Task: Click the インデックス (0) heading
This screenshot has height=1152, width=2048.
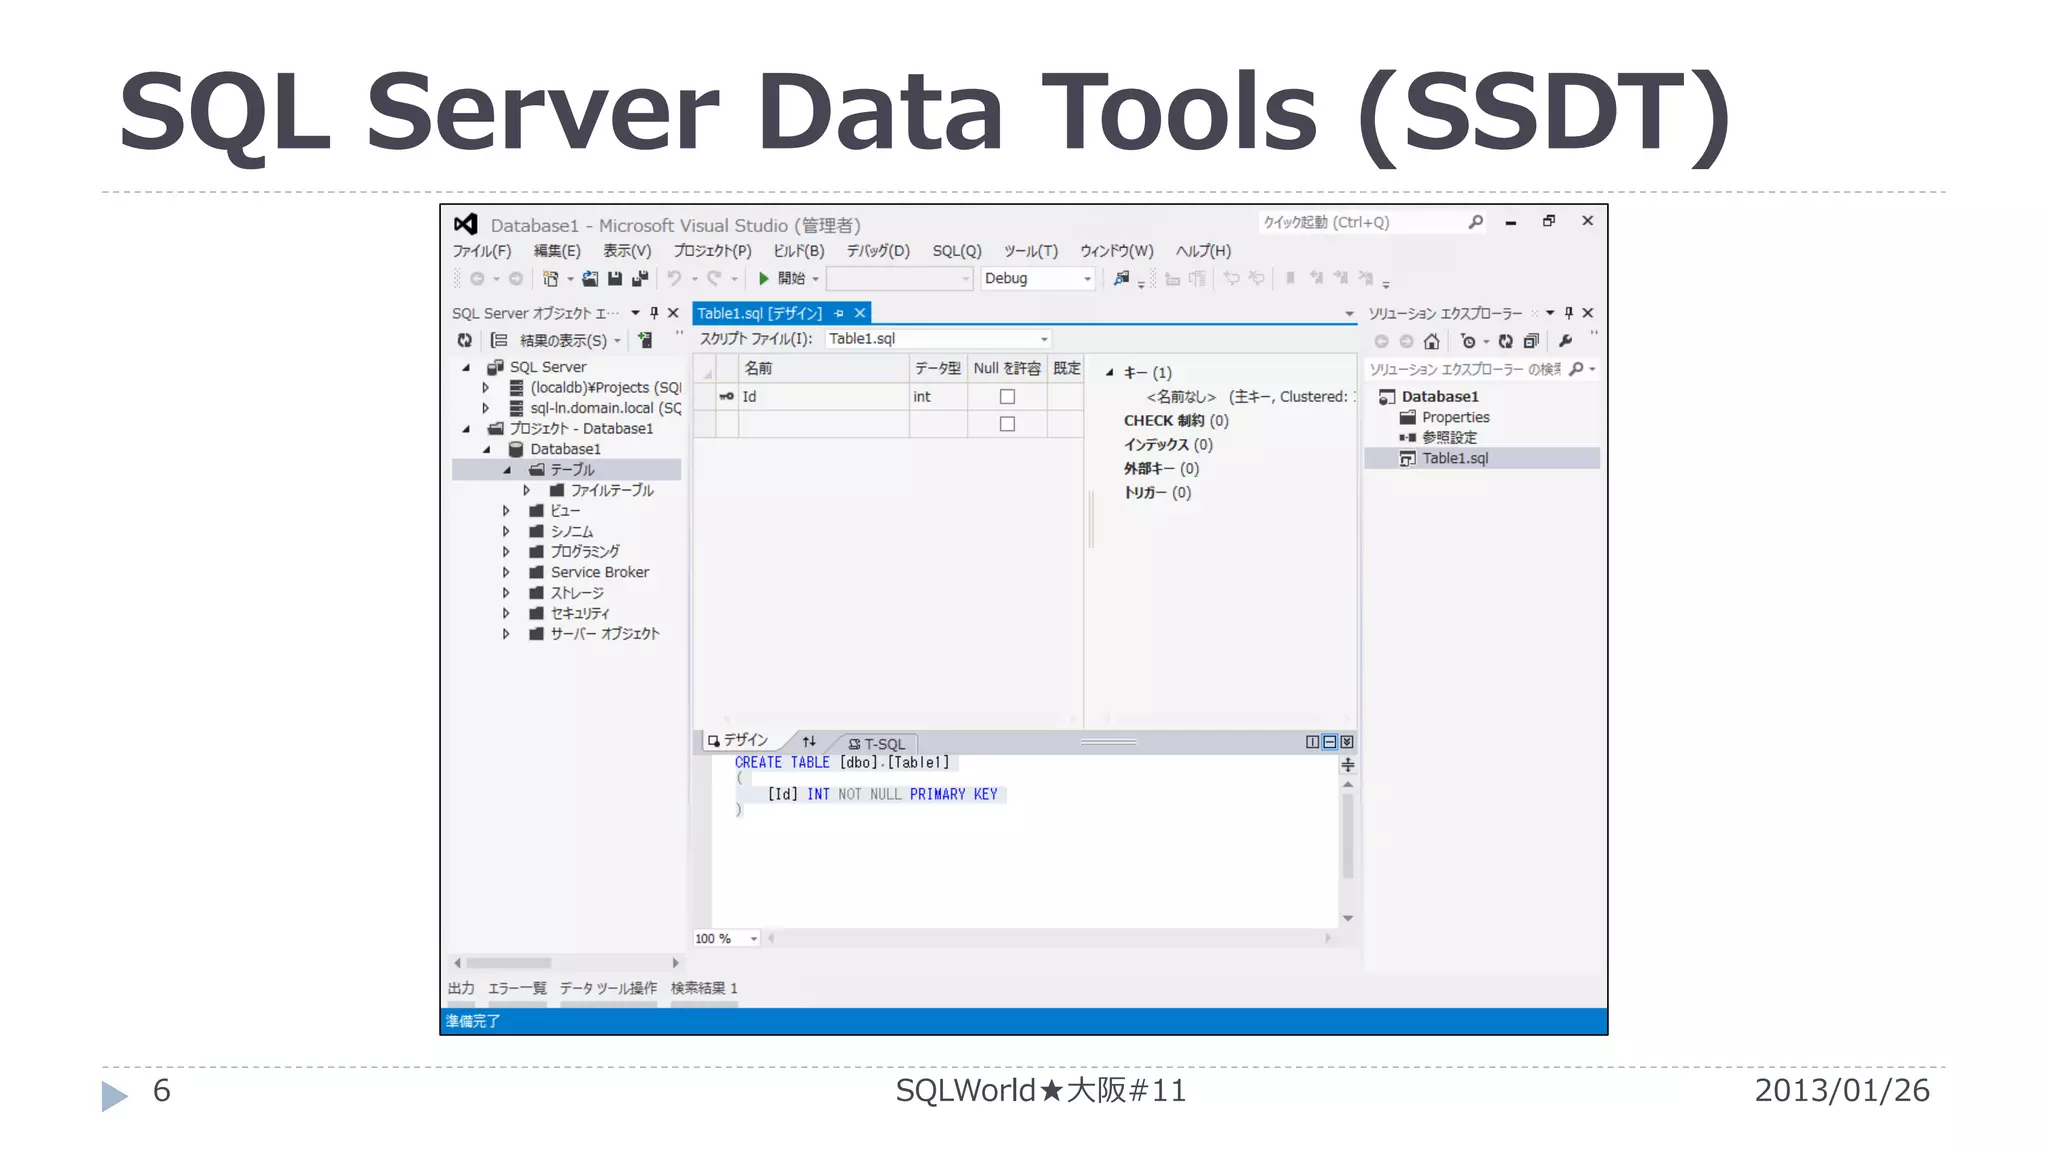Action: coord(1168,445)
